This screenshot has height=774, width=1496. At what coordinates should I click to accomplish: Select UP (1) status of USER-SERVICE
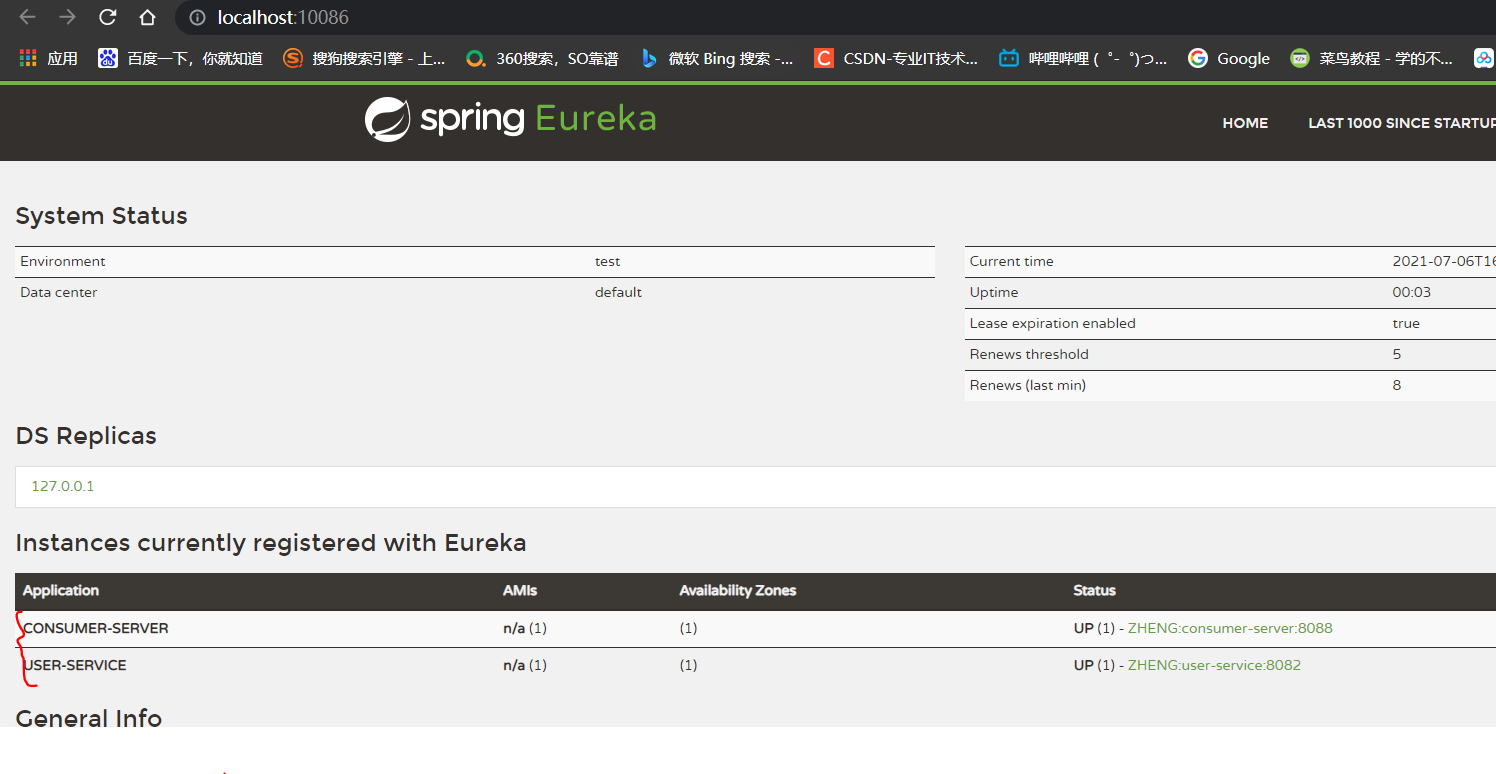pos(1094,665)
